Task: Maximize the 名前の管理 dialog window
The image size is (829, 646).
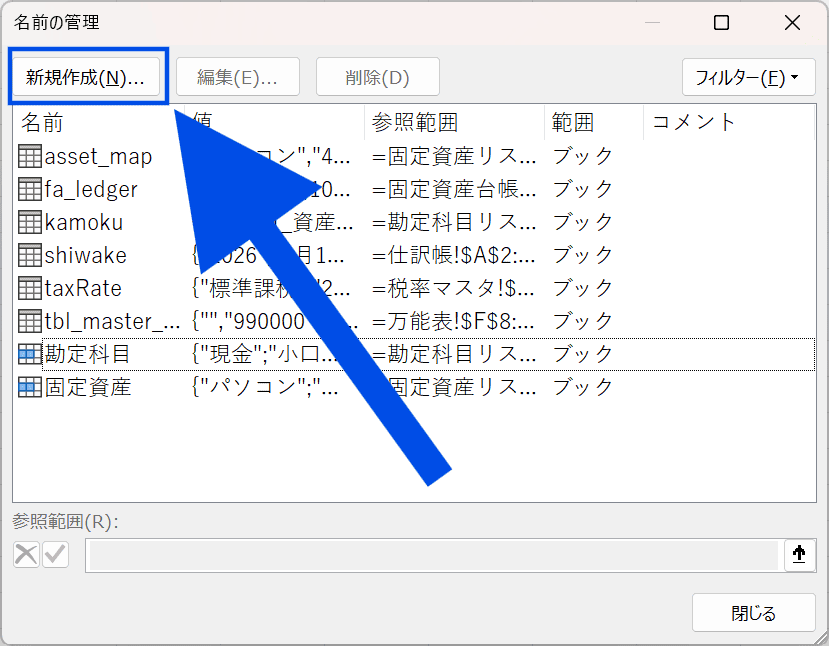Action: 721,22
